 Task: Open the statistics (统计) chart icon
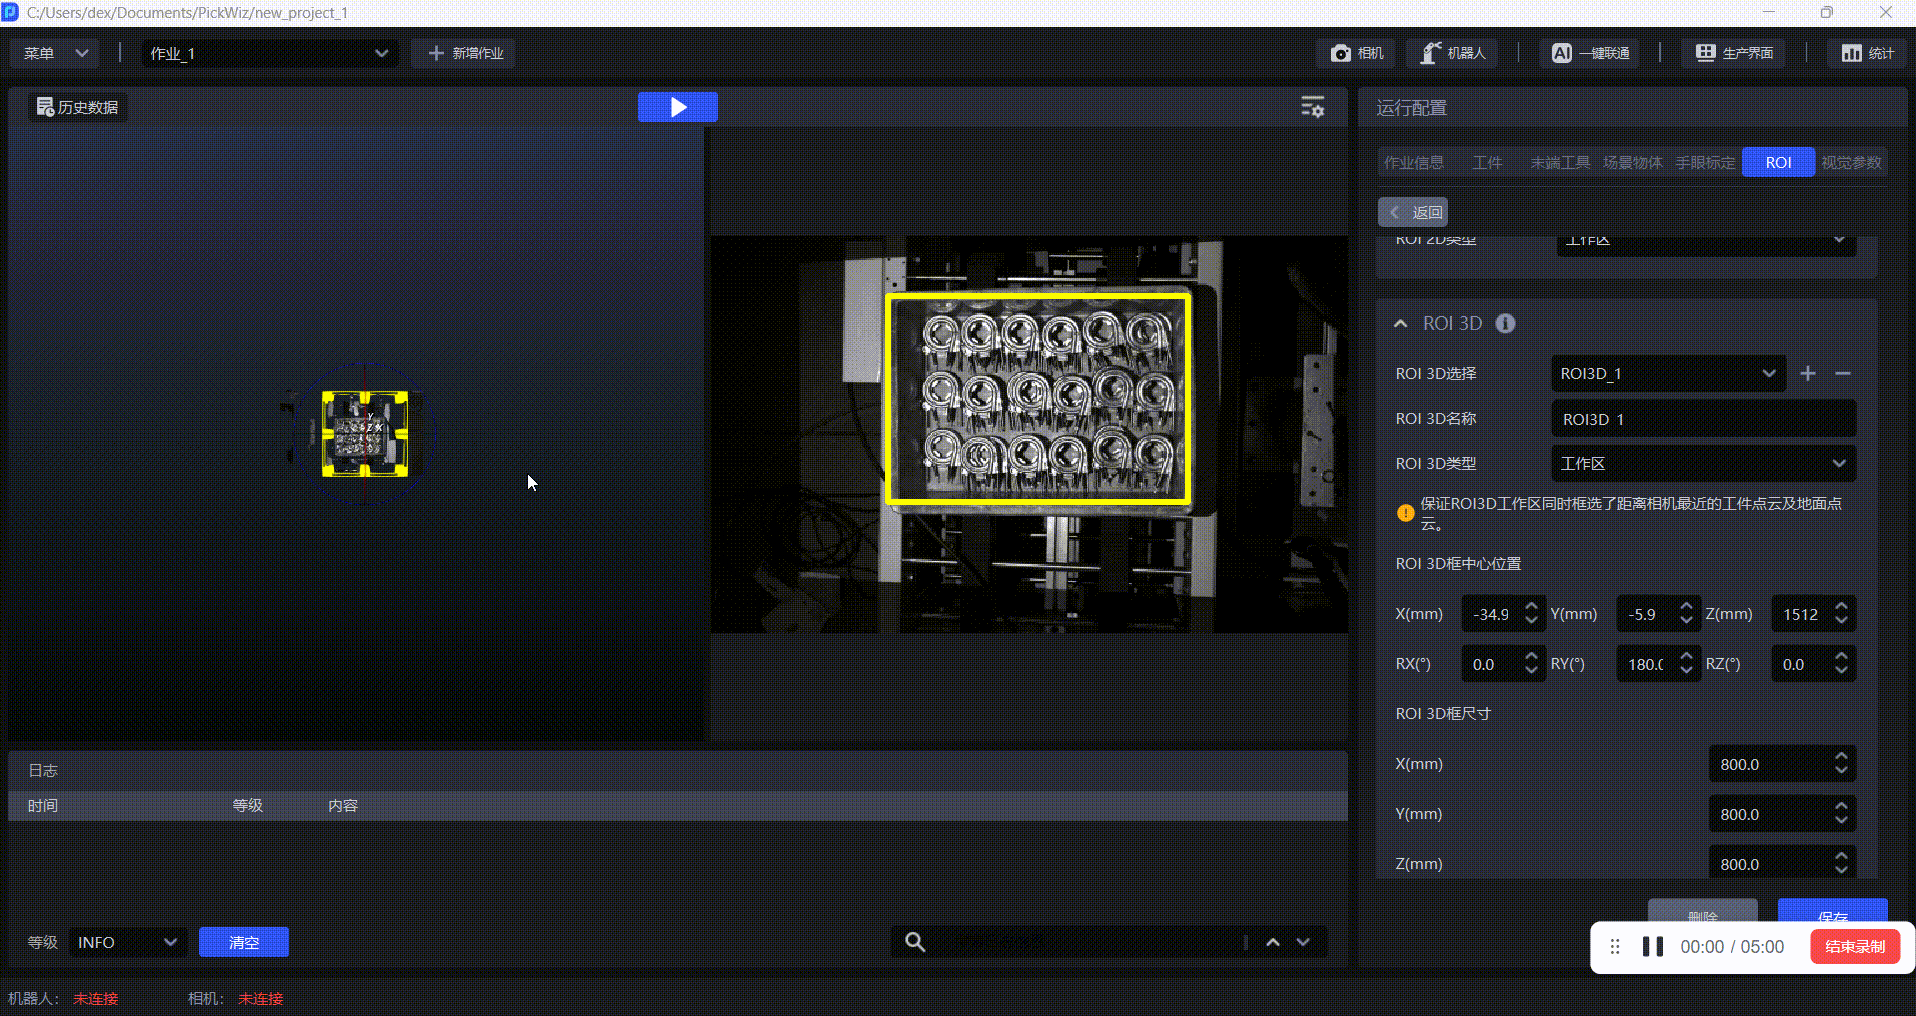[1851, 53]
